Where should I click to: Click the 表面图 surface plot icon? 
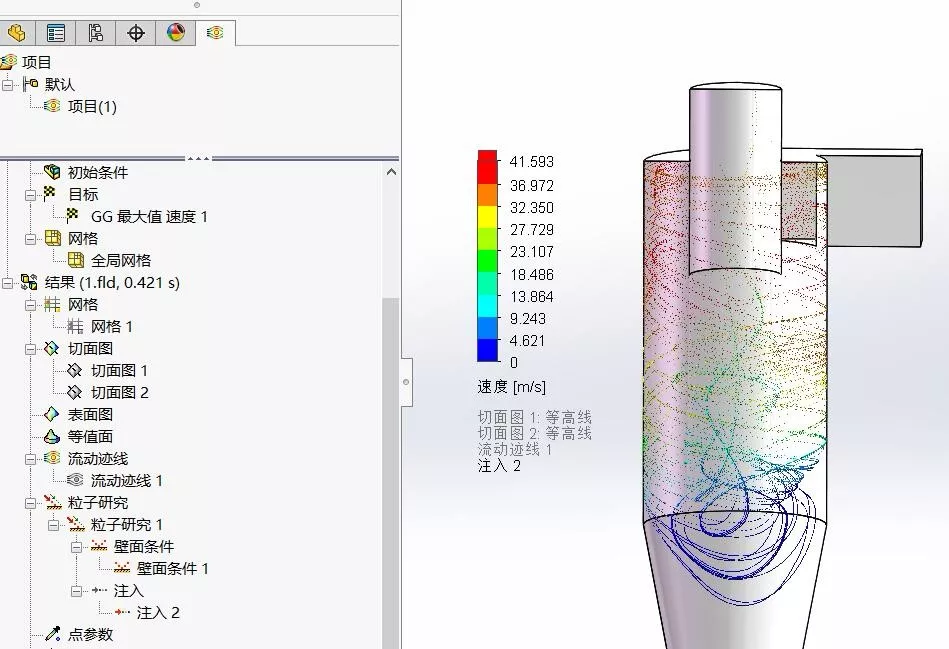tap(53, 414)
